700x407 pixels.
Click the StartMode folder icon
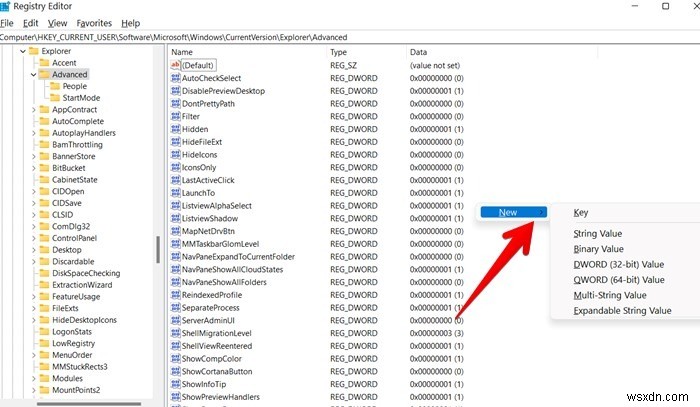click(x=54, y=99)
